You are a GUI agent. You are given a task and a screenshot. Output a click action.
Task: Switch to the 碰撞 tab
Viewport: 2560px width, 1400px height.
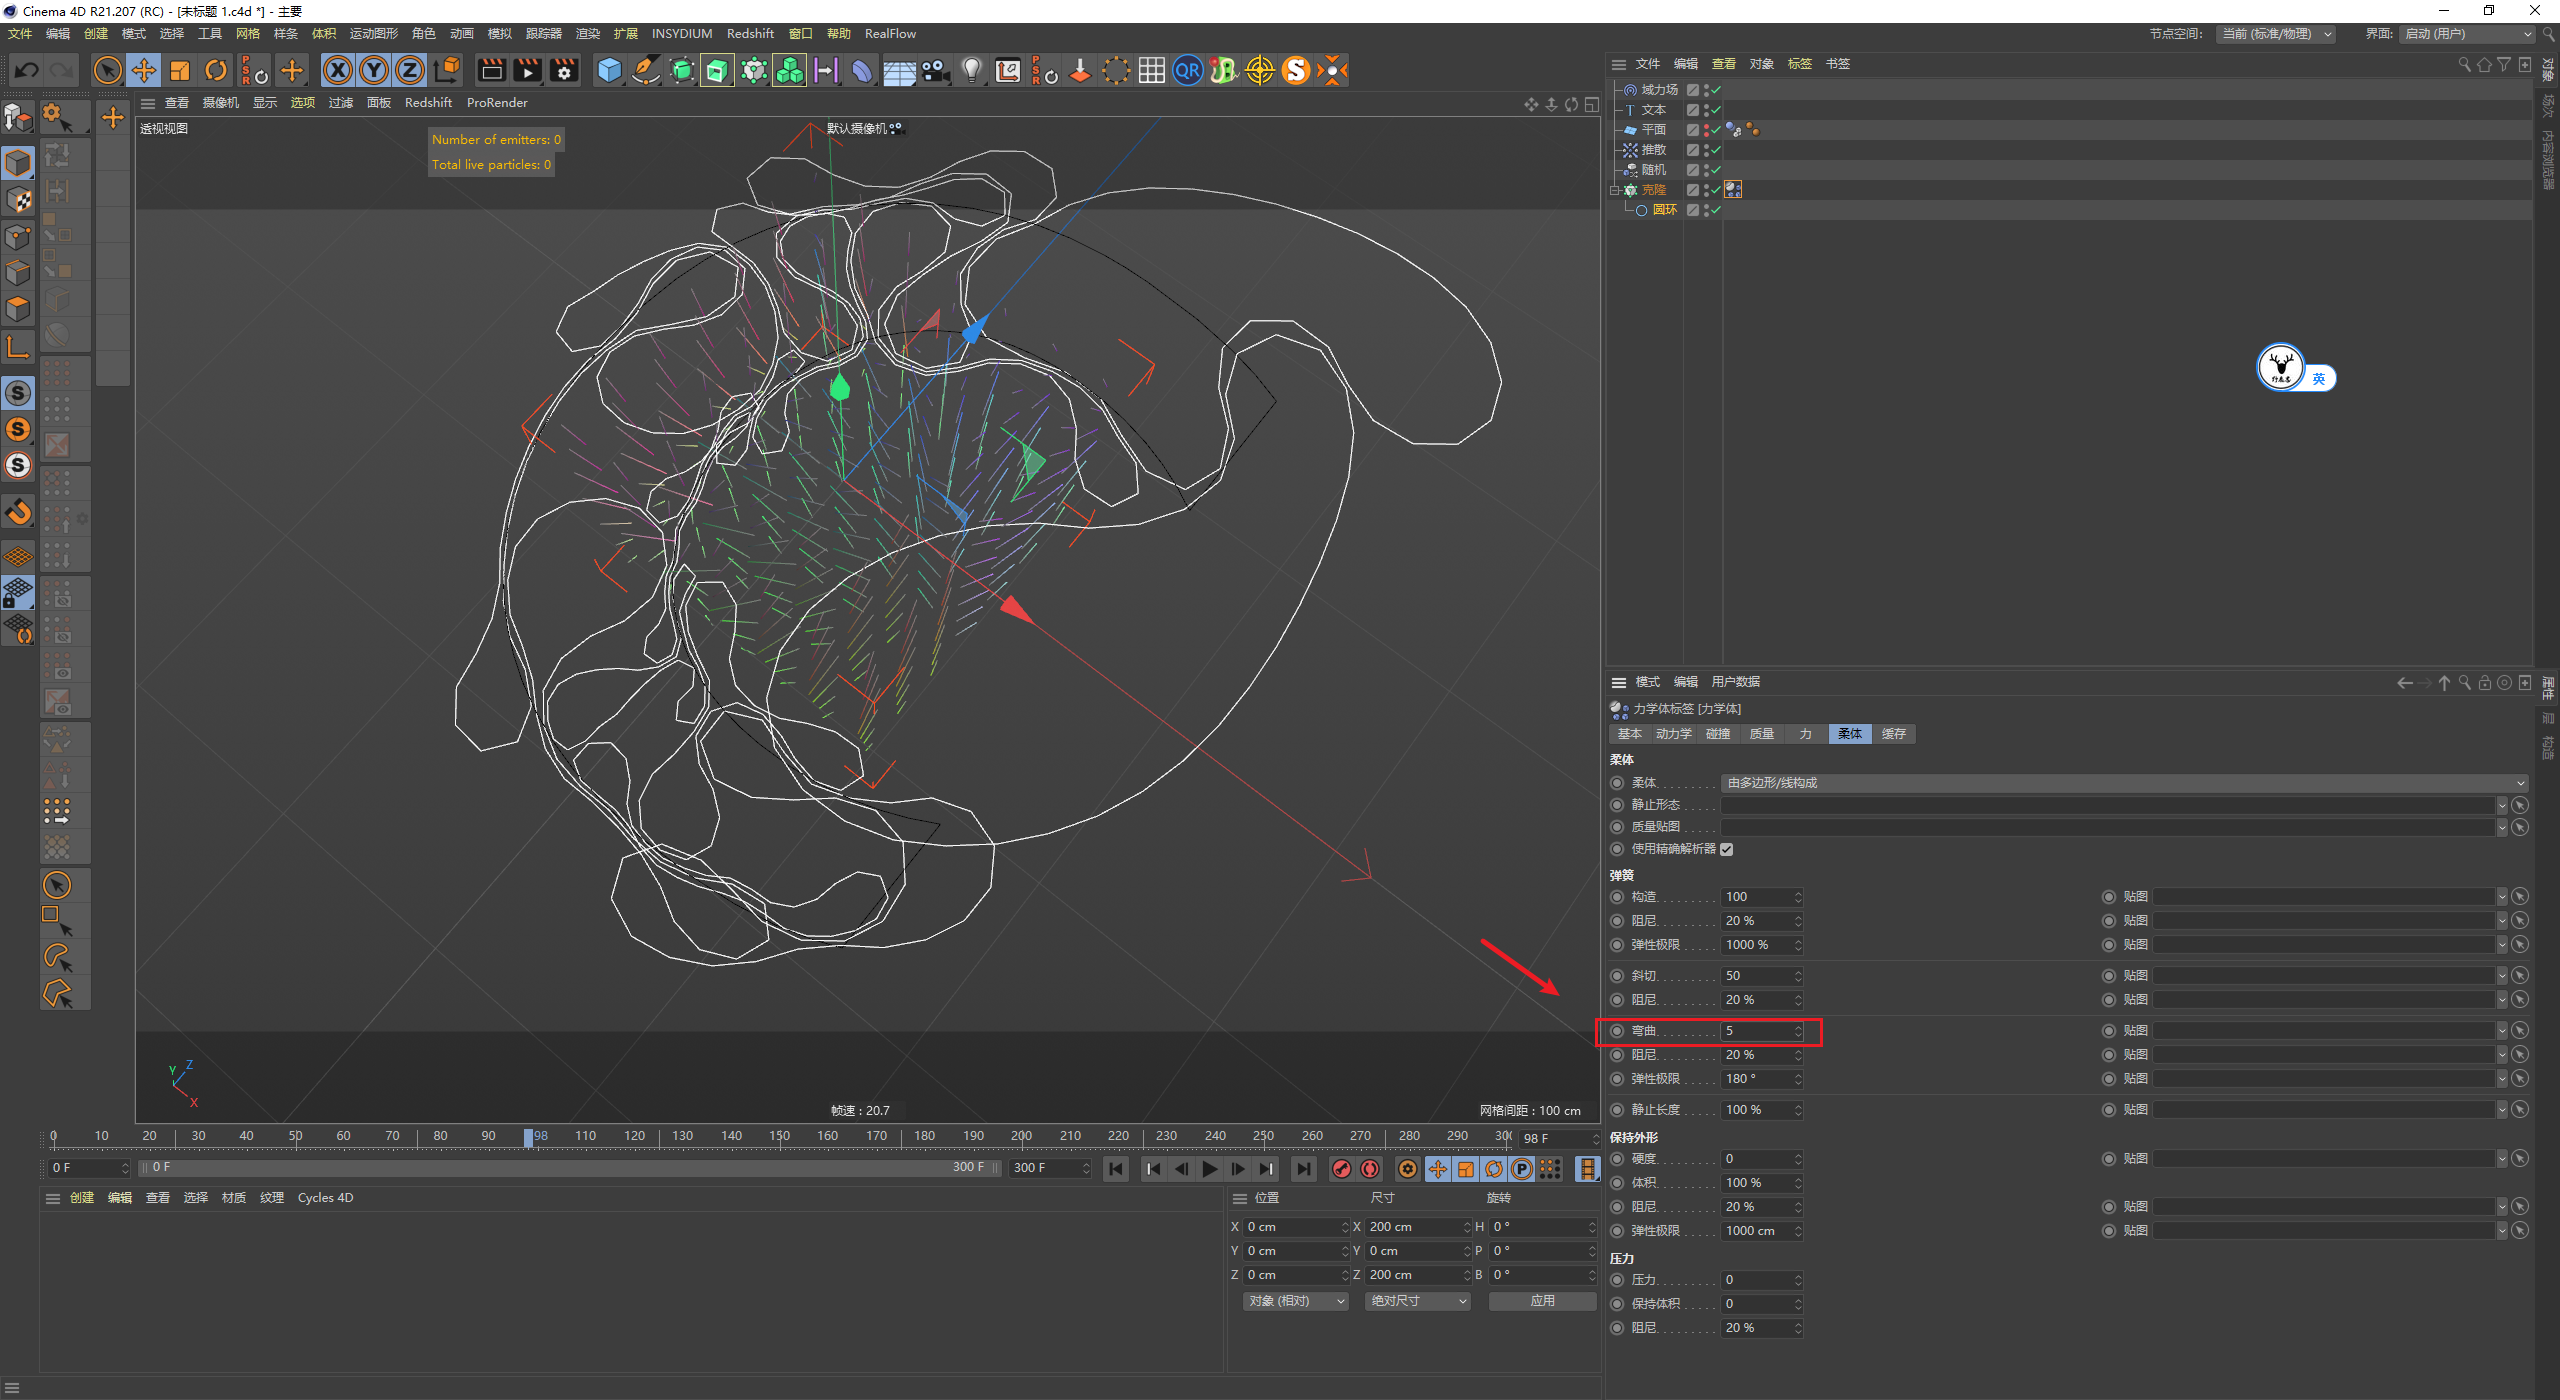(1718, 734)
